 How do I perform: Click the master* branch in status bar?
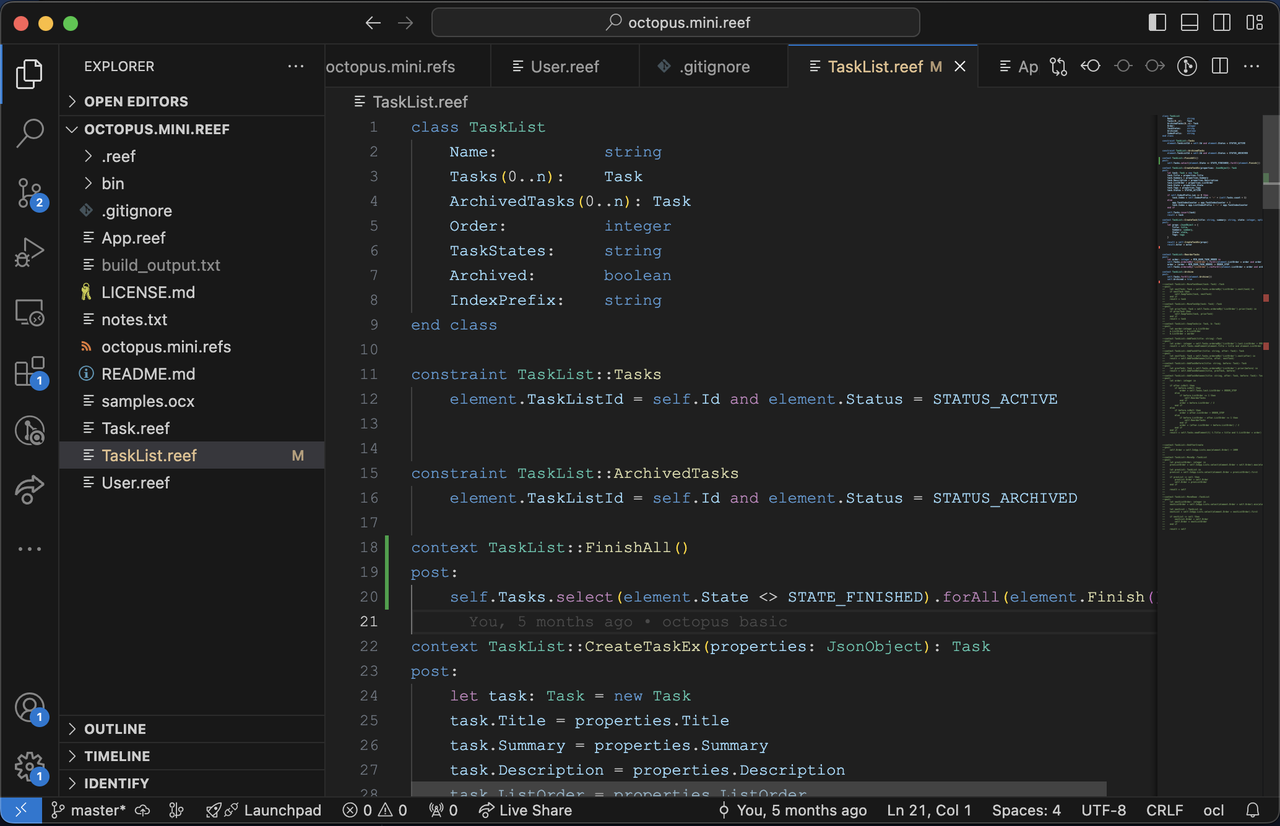point(89,810)
